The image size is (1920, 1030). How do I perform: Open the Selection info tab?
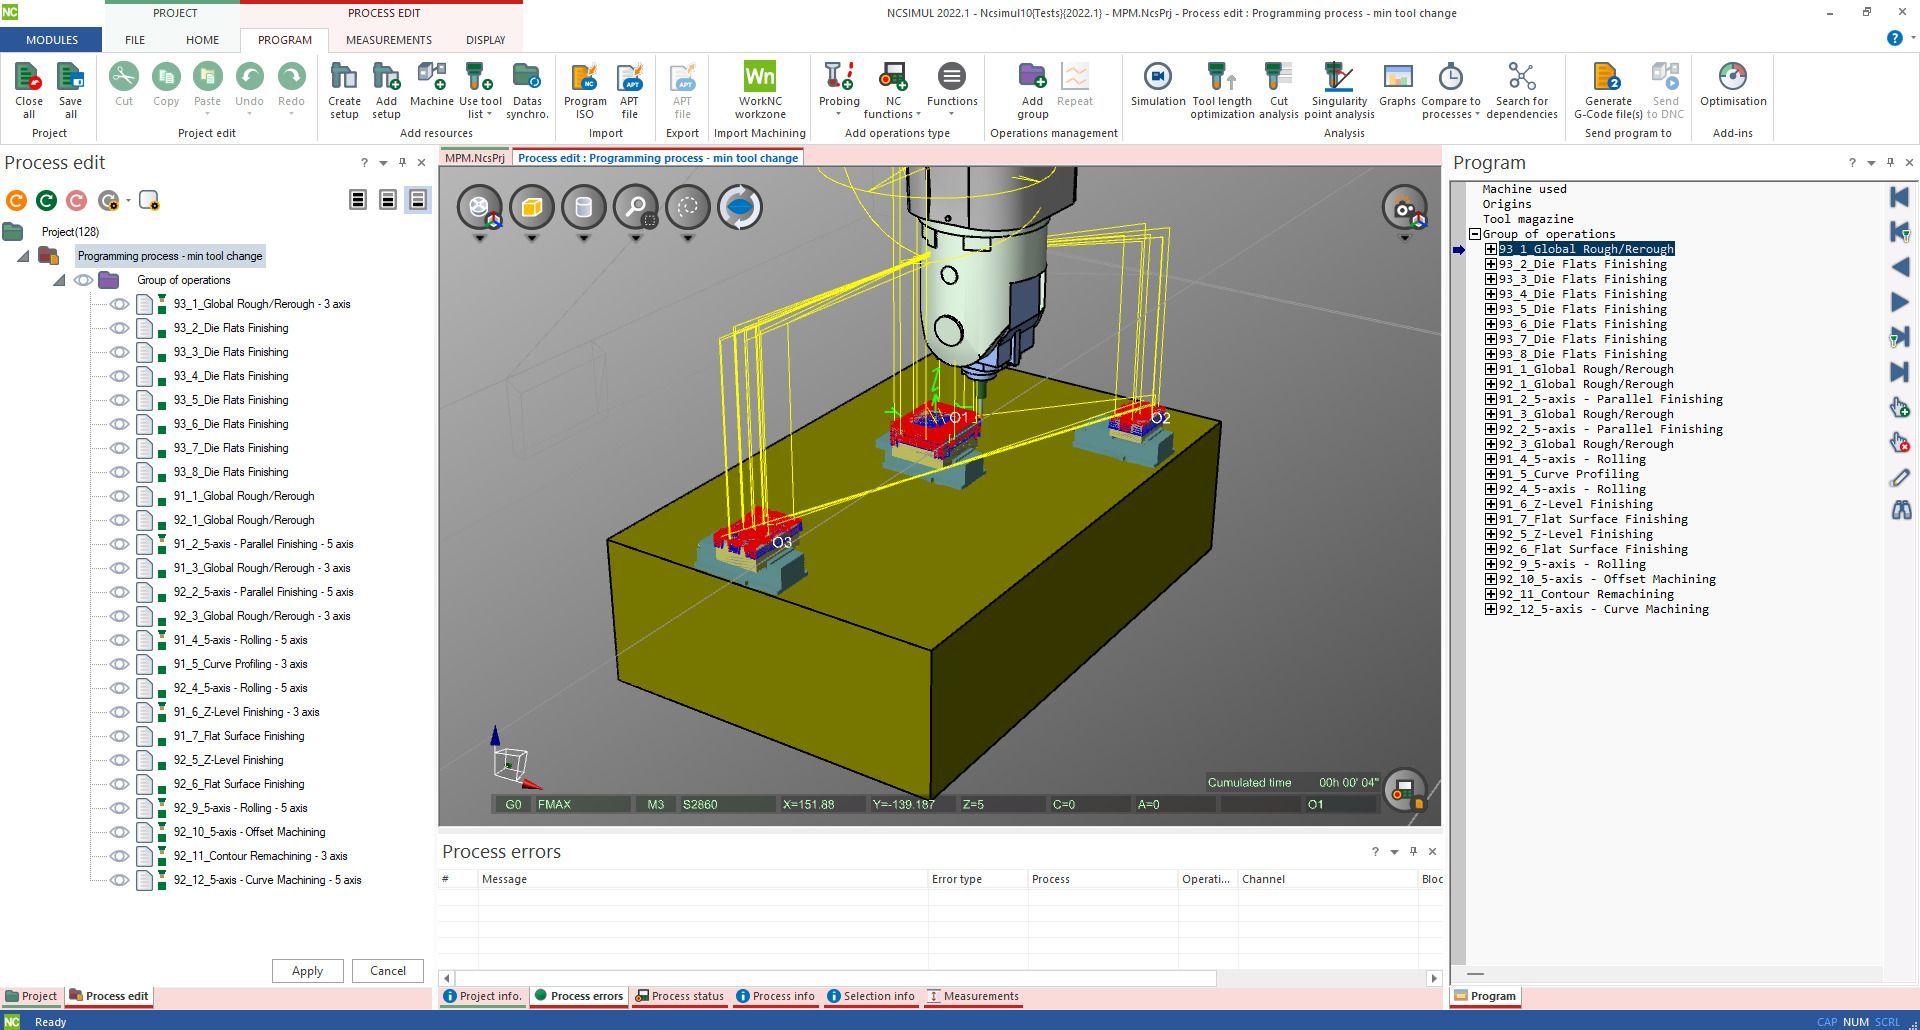click(x=870, y=996)
